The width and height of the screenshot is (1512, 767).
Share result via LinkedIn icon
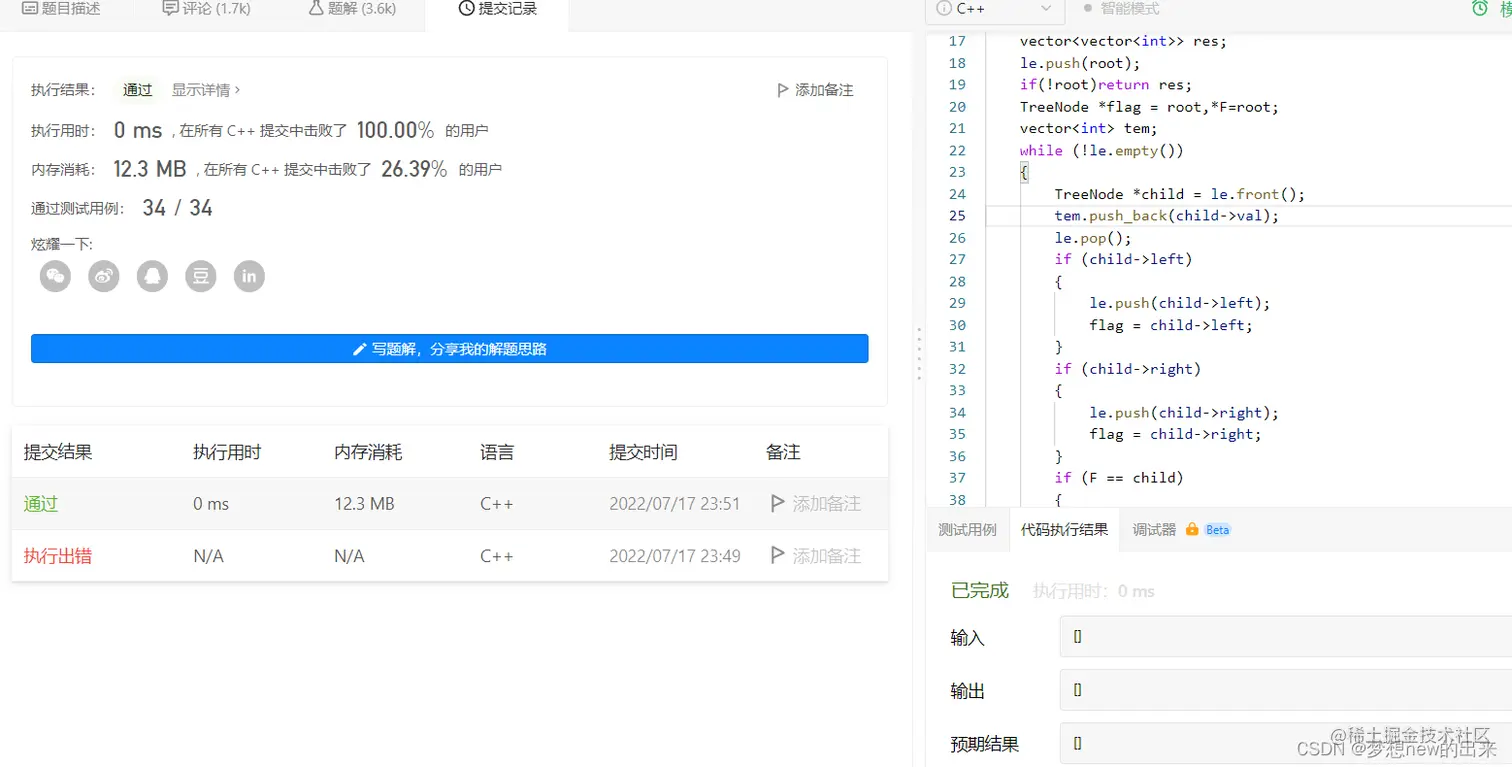click(x=249, y=276)
